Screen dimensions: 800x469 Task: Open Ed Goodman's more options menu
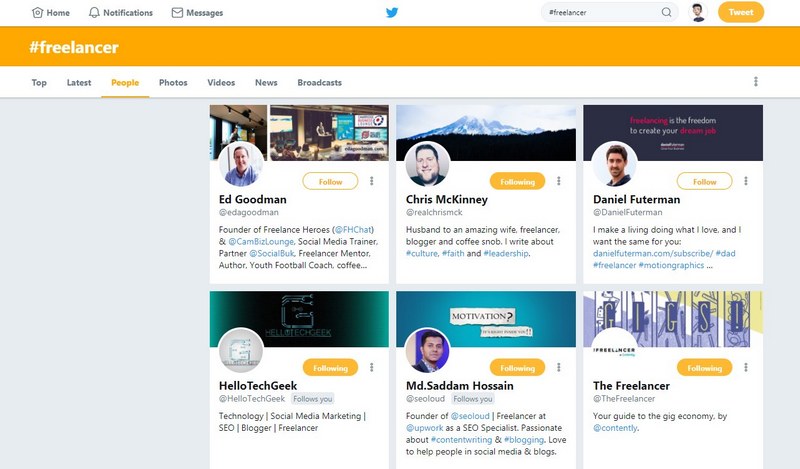371,181
